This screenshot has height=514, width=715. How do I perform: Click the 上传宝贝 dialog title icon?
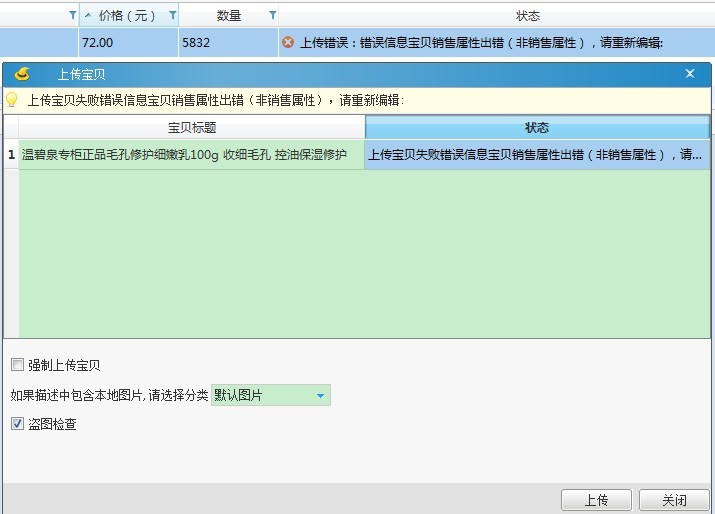pos(22,74)
